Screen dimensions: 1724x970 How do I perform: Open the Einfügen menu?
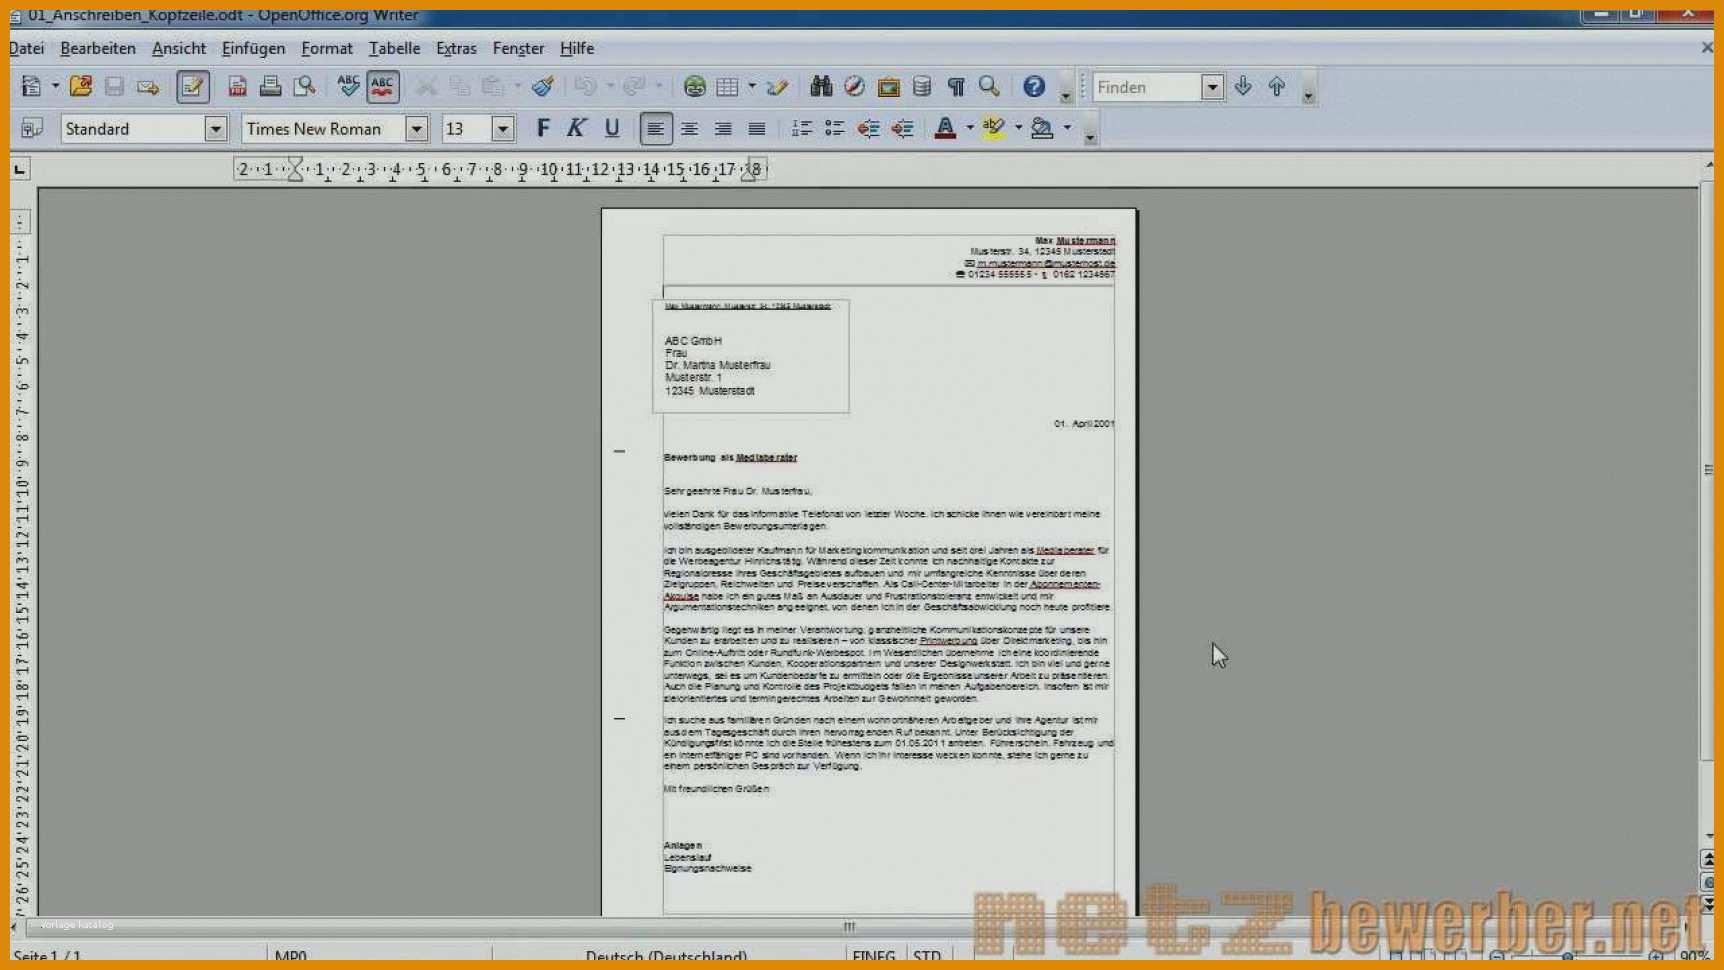(x=253, y=48)
